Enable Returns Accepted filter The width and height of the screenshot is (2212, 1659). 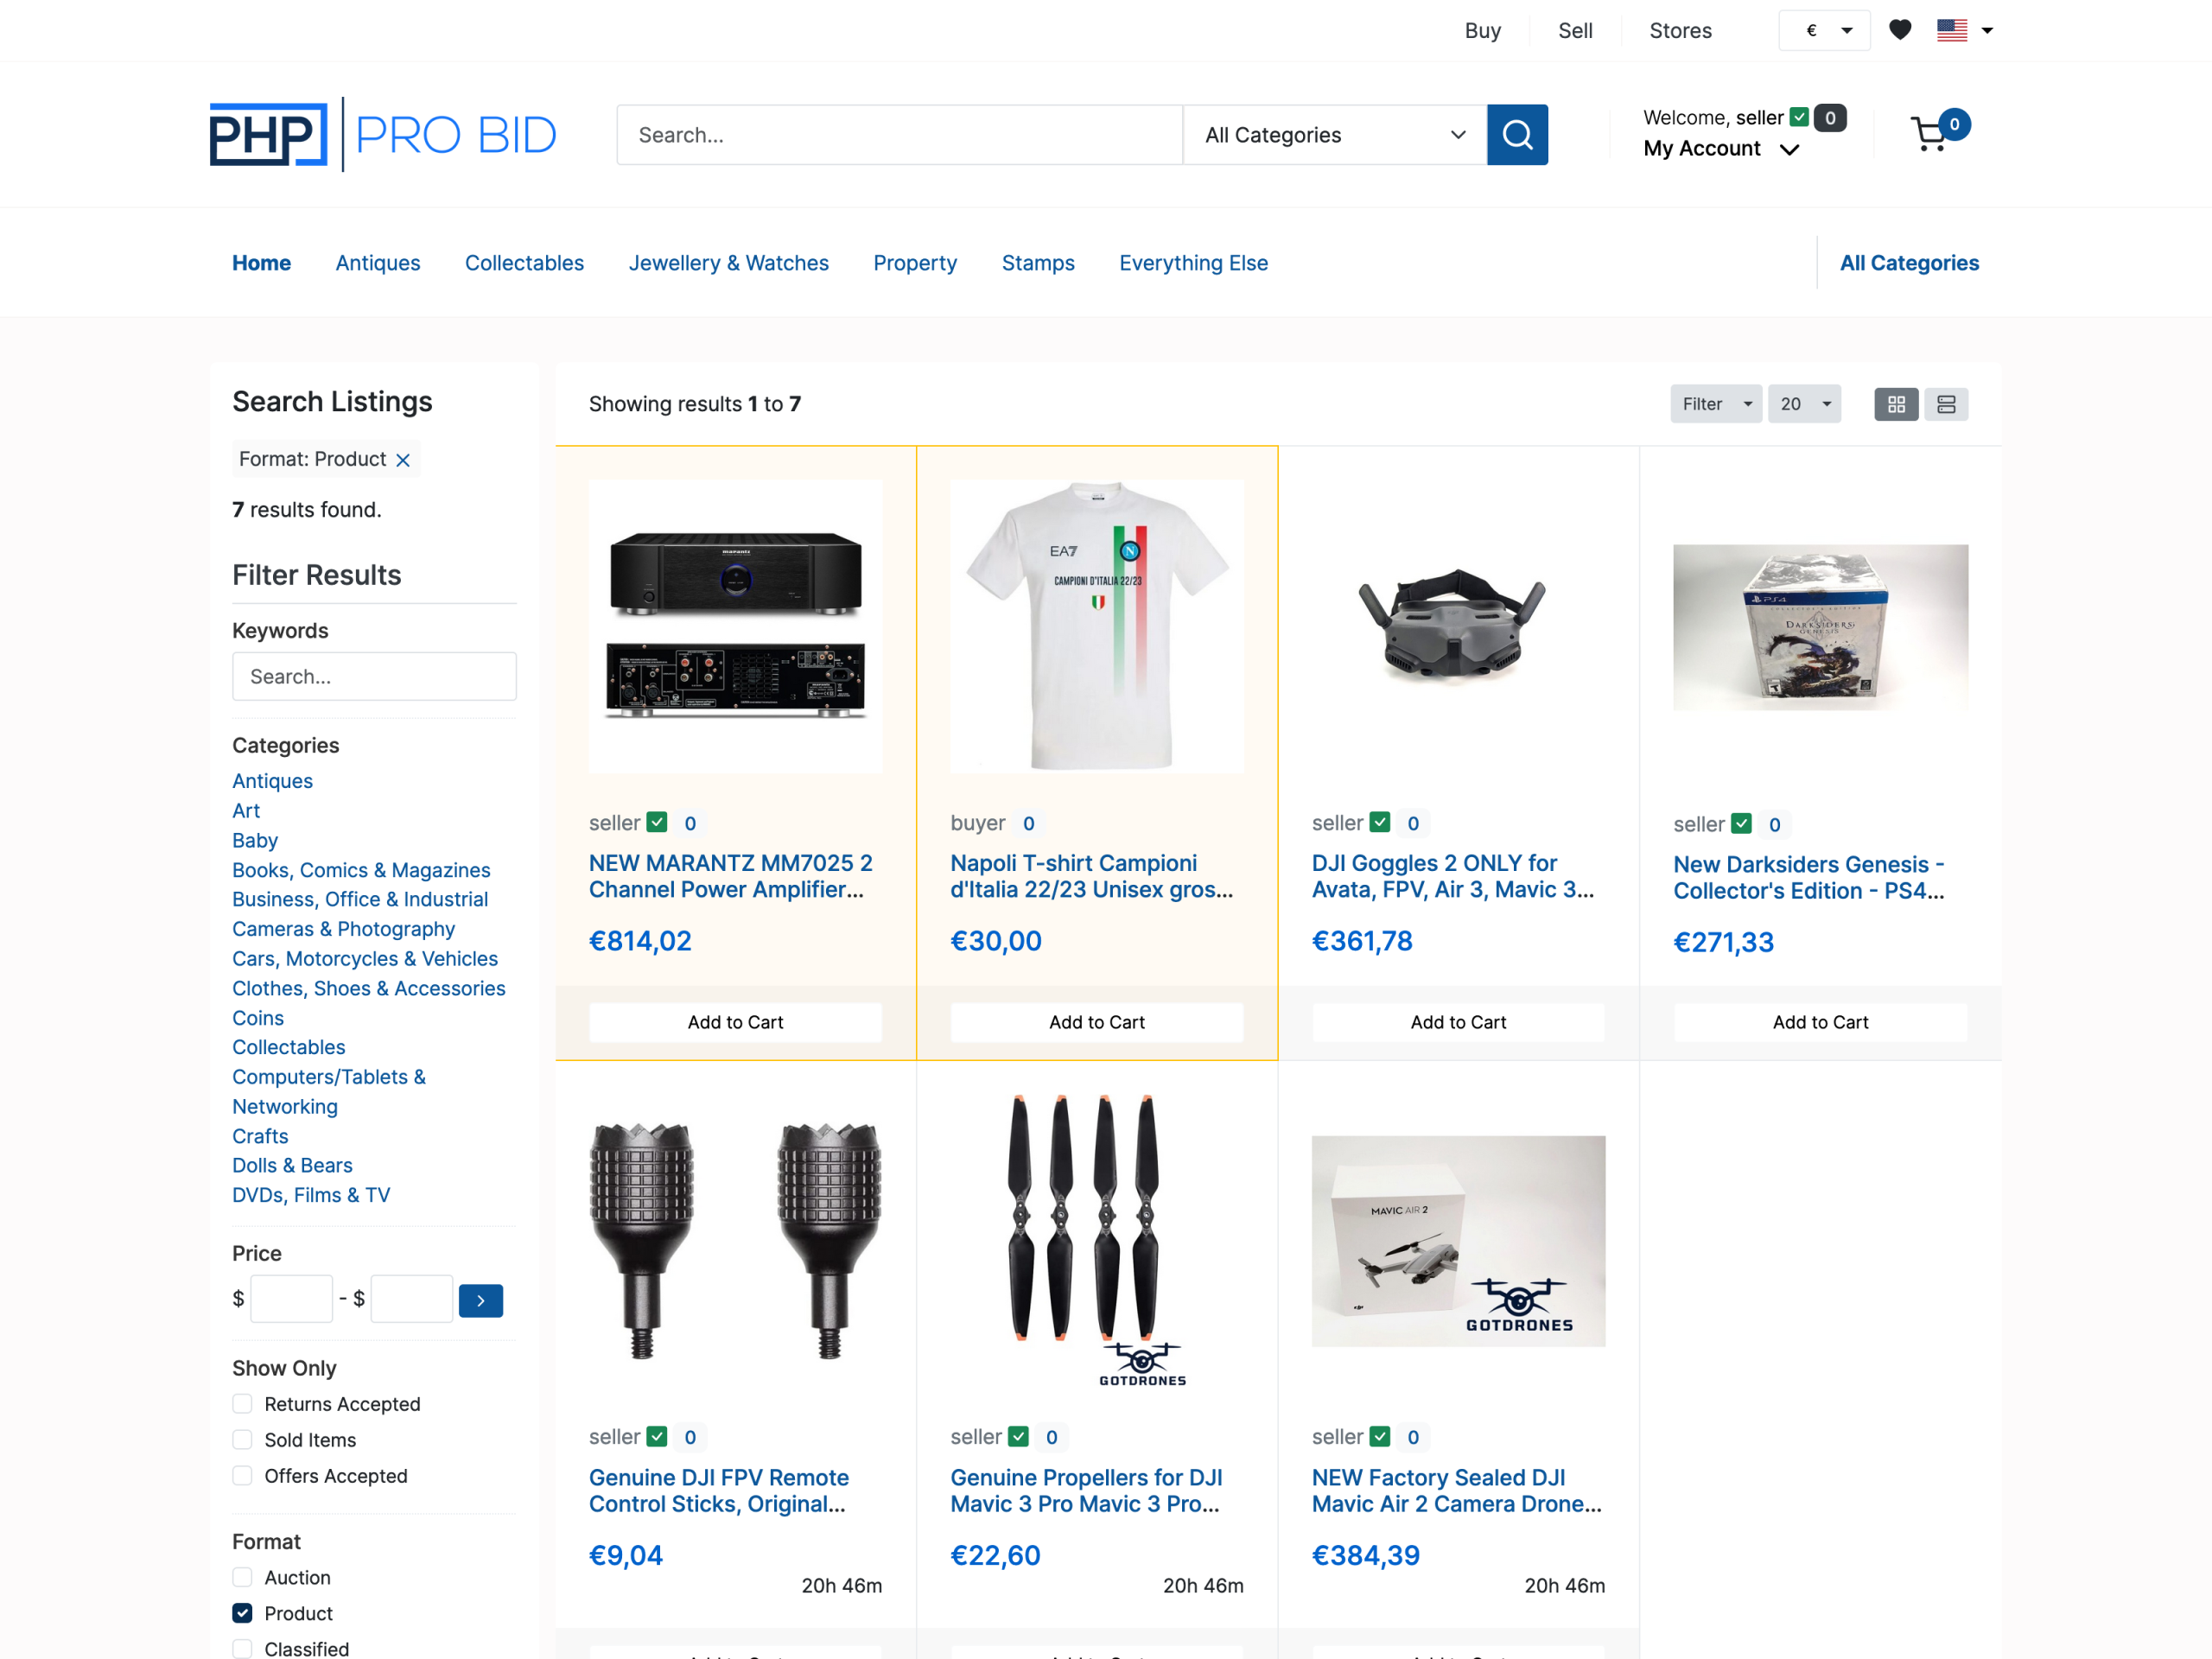click(x=243, y=1404)
